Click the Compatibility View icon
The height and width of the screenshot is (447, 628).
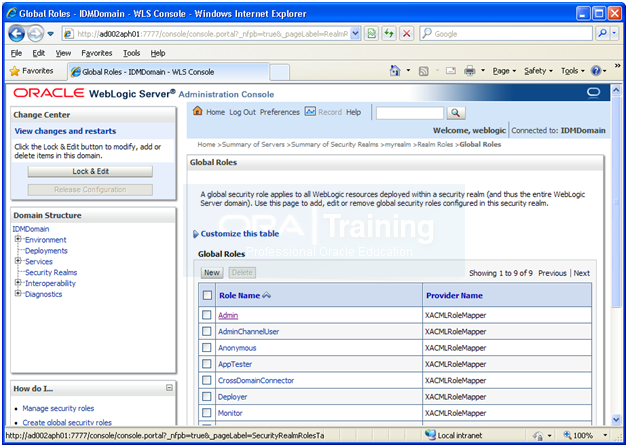[372, 34]
